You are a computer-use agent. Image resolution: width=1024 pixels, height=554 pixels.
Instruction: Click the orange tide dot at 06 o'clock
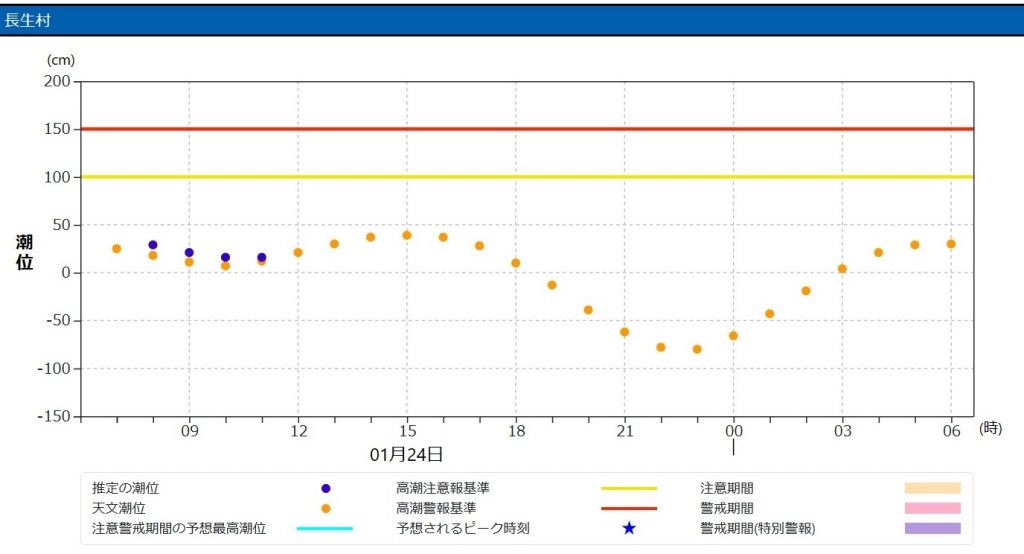[x=951, y=244]
